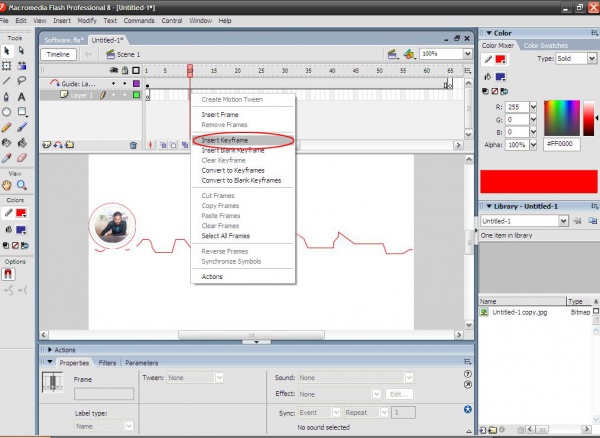This screenshot has width=600, height=438.
Task: Select the Gradient Transform tool
Action: pos(21,66)
